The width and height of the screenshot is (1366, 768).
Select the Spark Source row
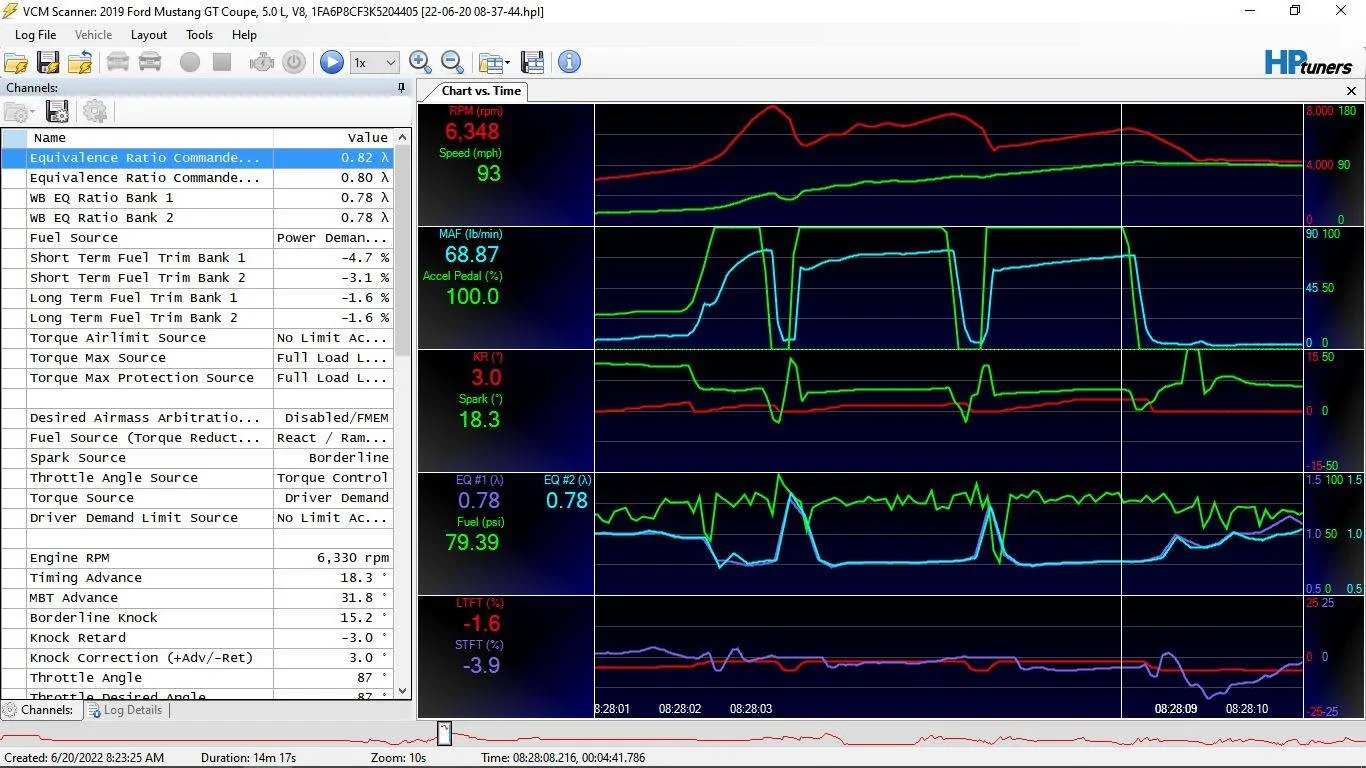coord(197,458)
